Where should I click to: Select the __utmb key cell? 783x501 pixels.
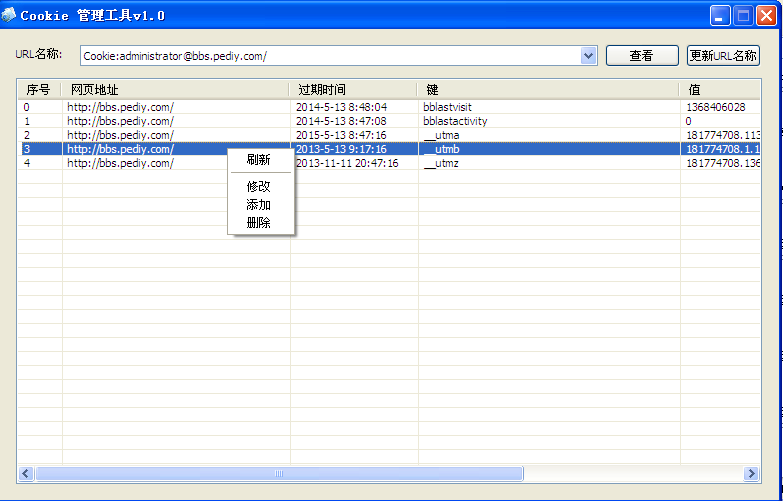click(441, 149)
